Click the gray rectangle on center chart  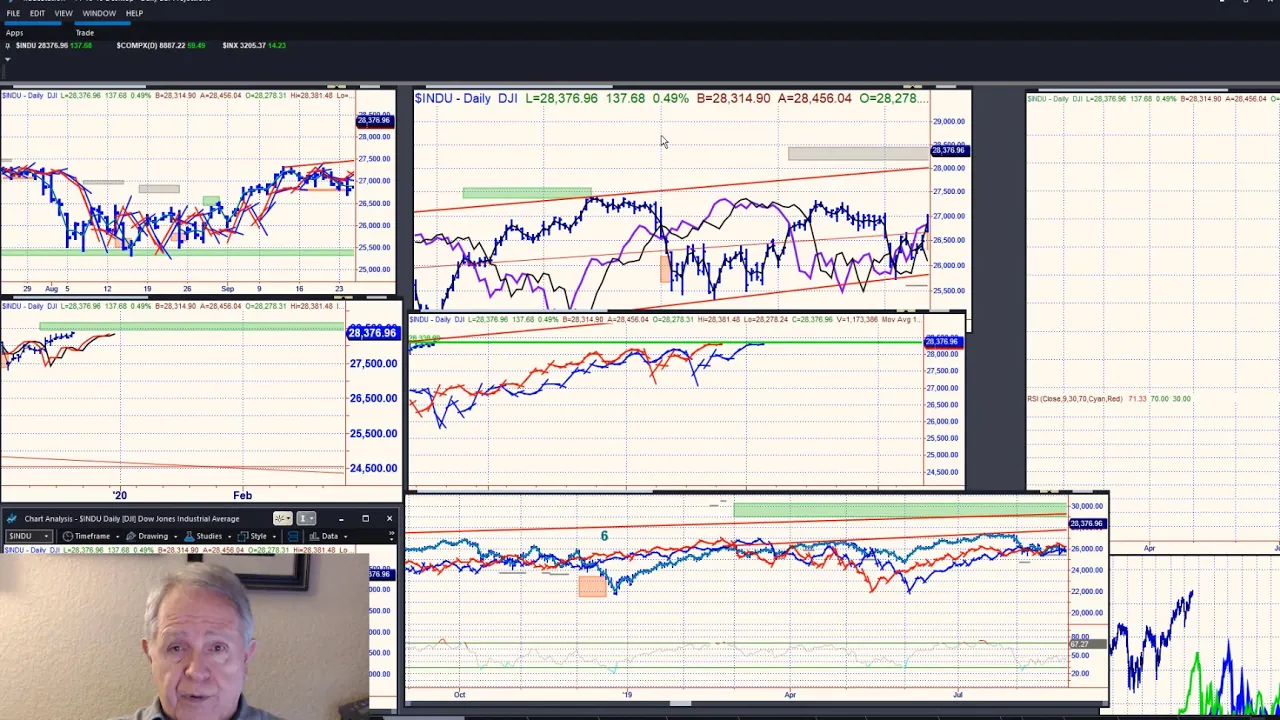pos(858,153)
